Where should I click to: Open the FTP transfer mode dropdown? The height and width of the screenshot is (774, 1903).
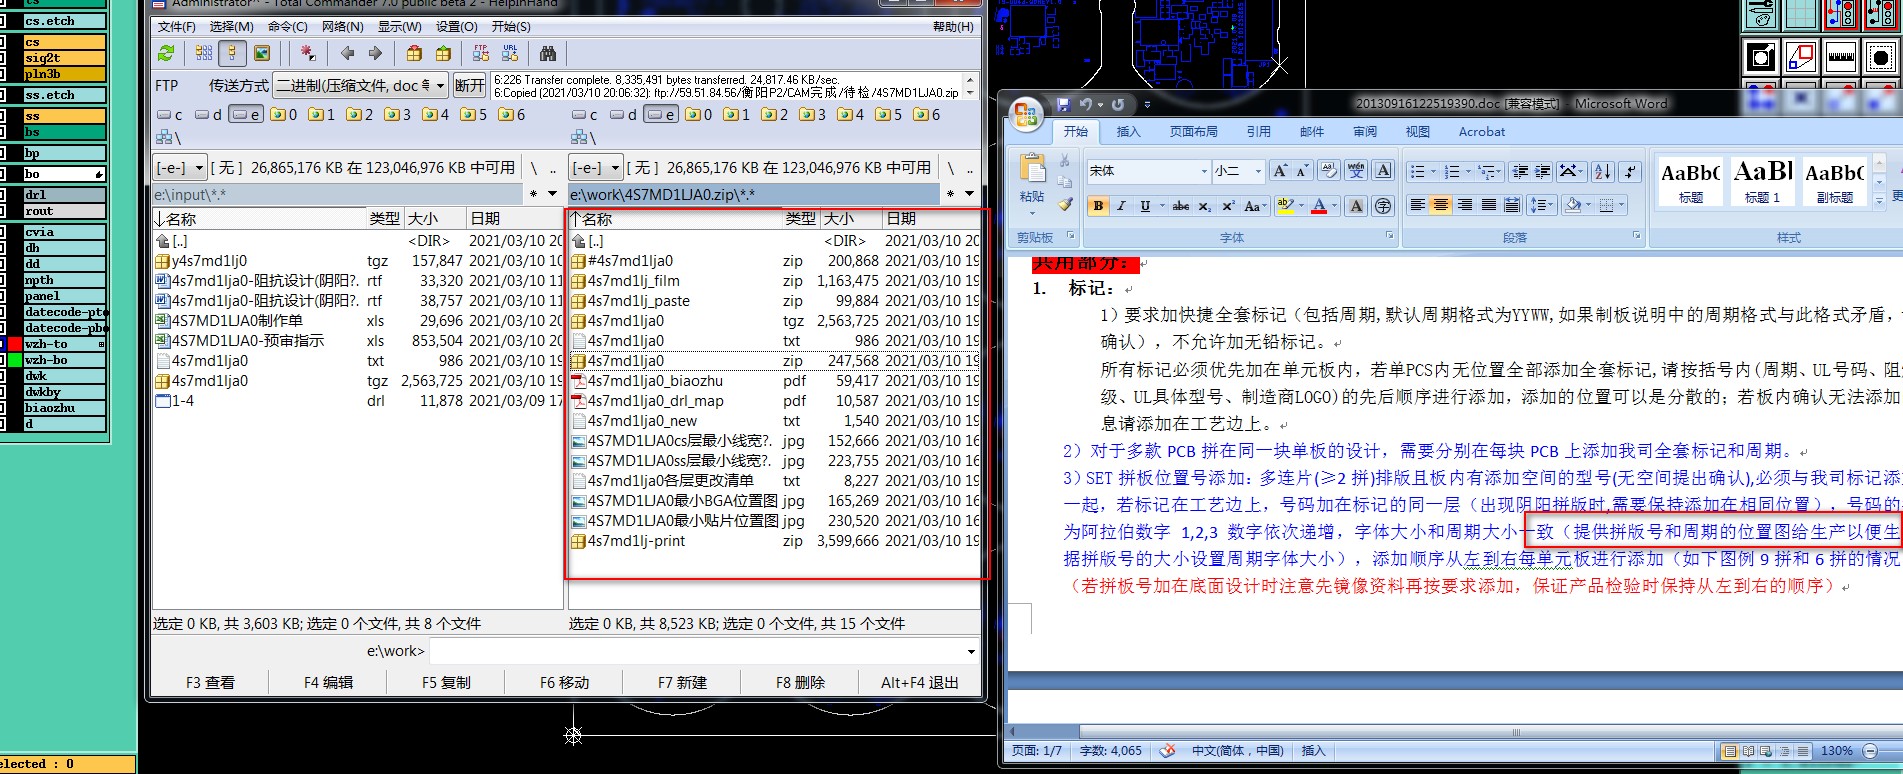pyautogui.click(x=440, y=86)
